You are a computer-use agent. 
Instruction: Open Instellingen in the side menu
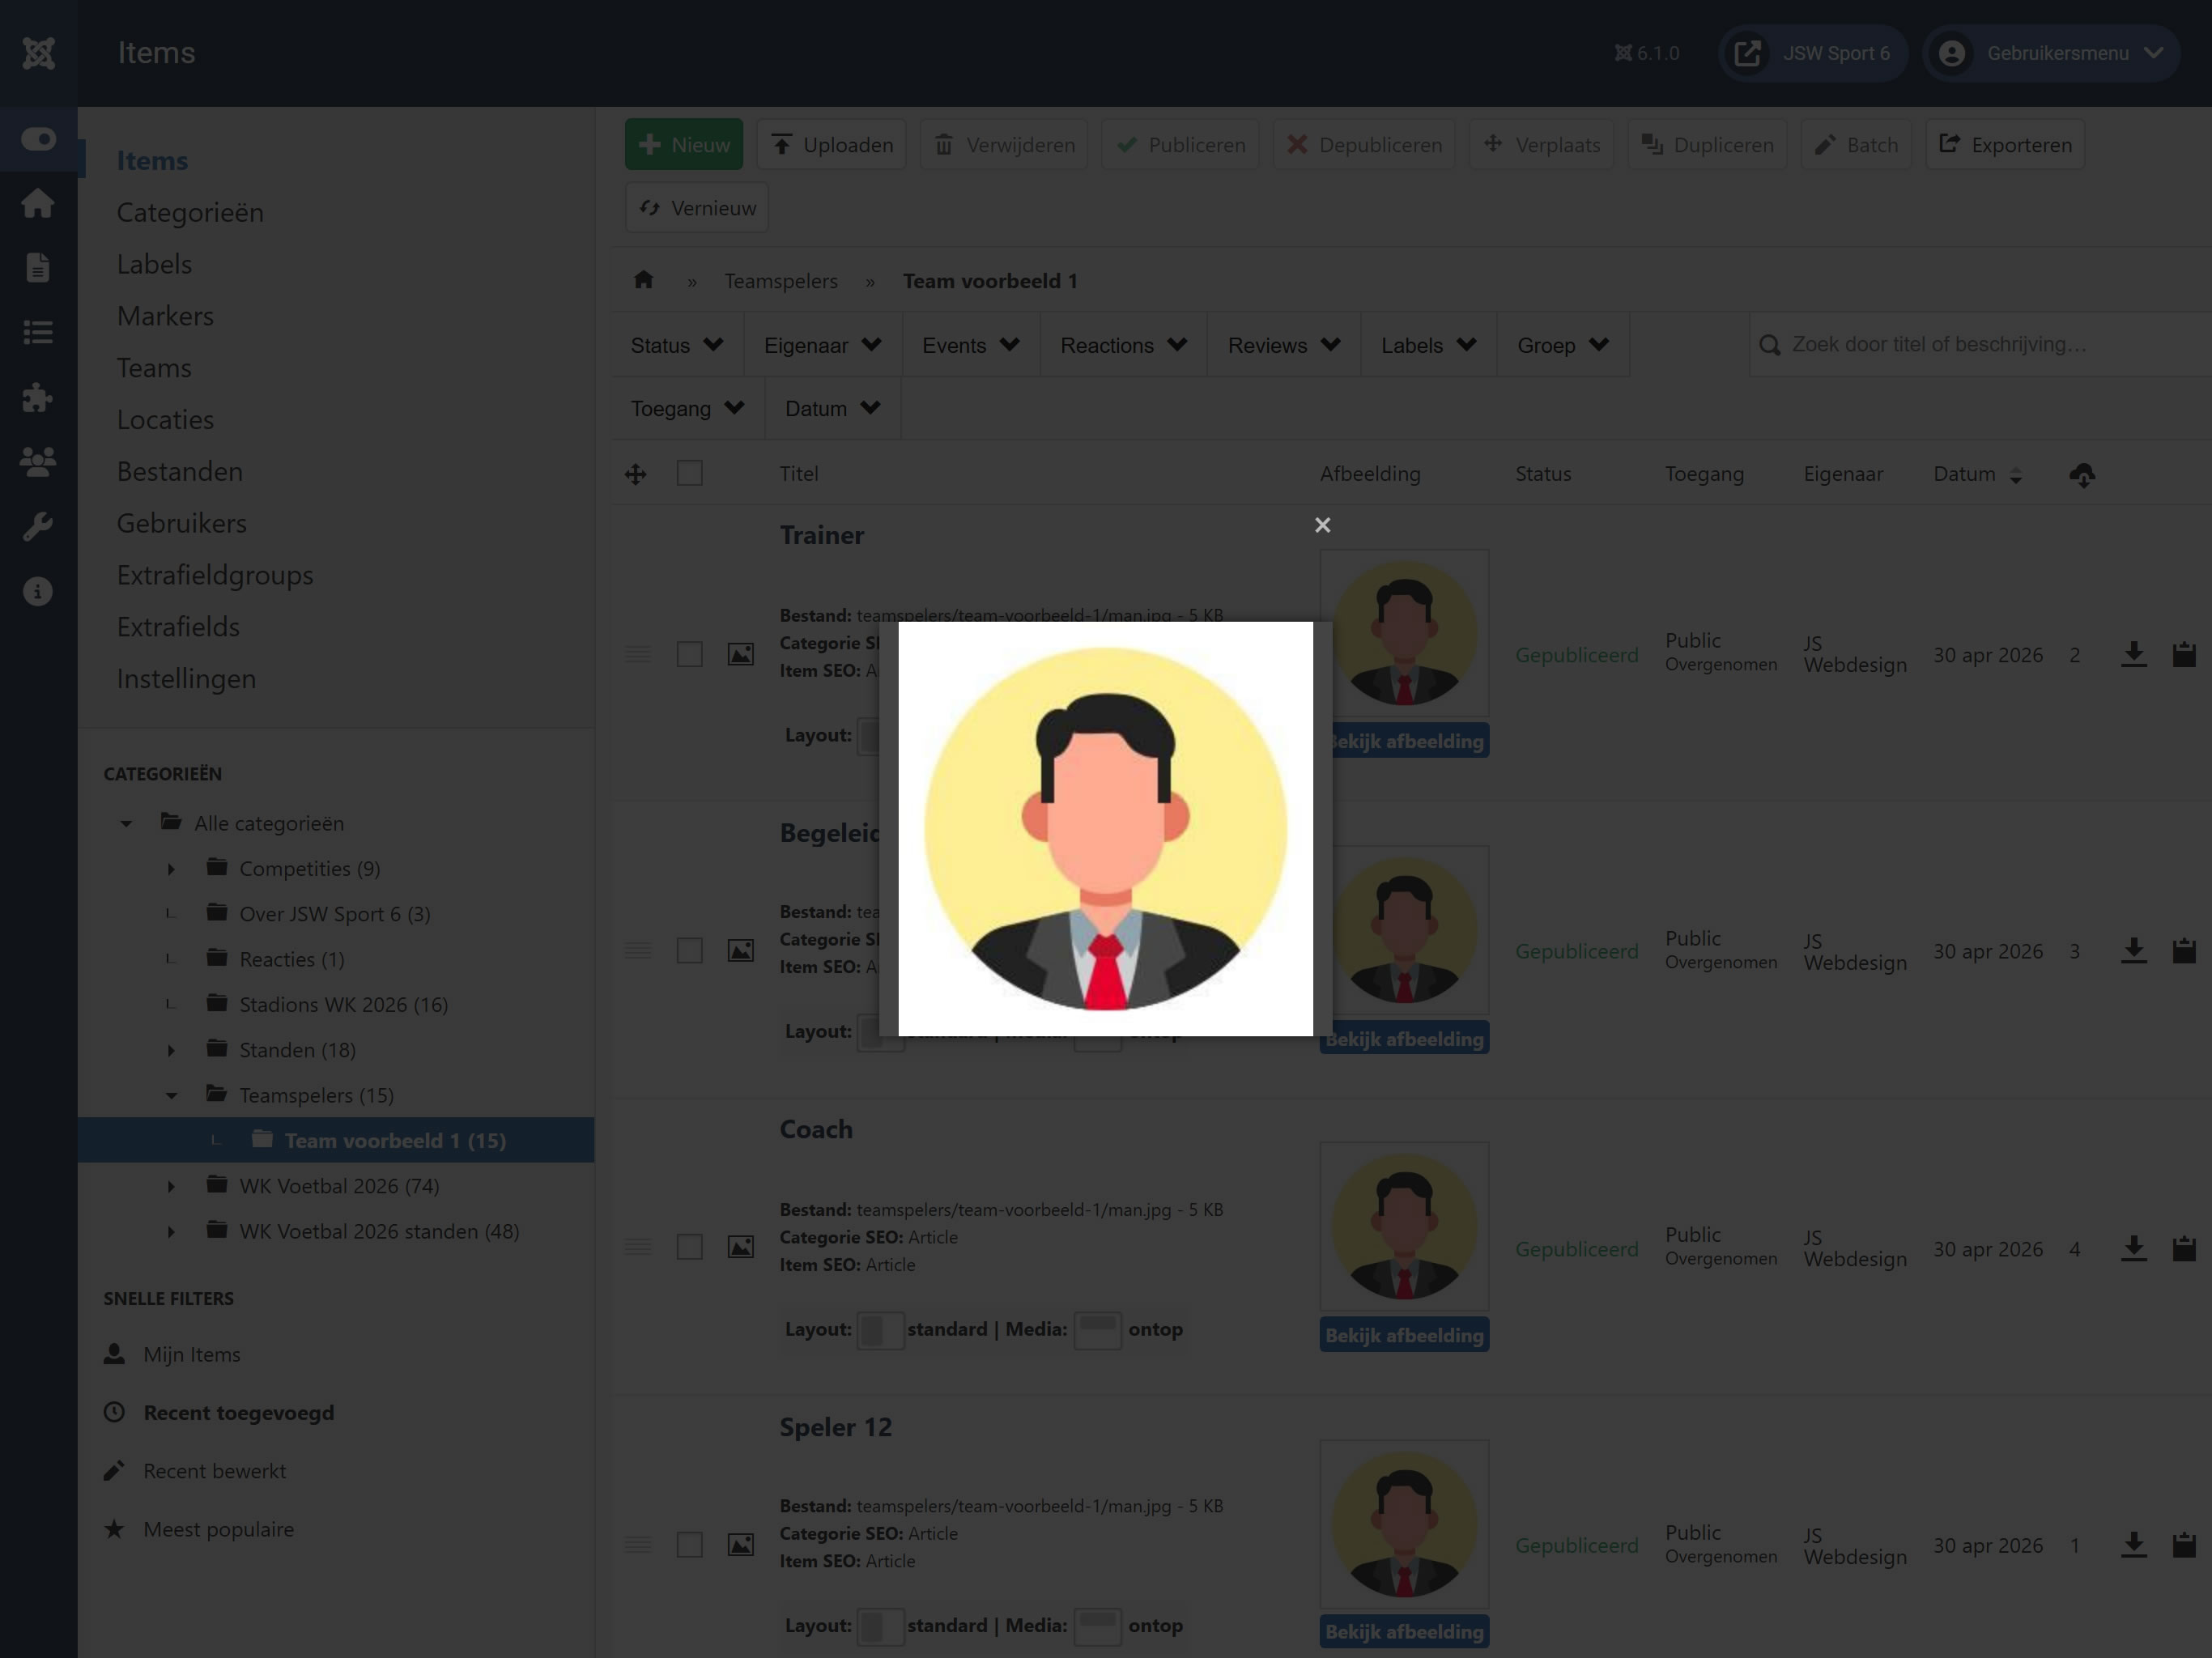click(x=186, y=678)
